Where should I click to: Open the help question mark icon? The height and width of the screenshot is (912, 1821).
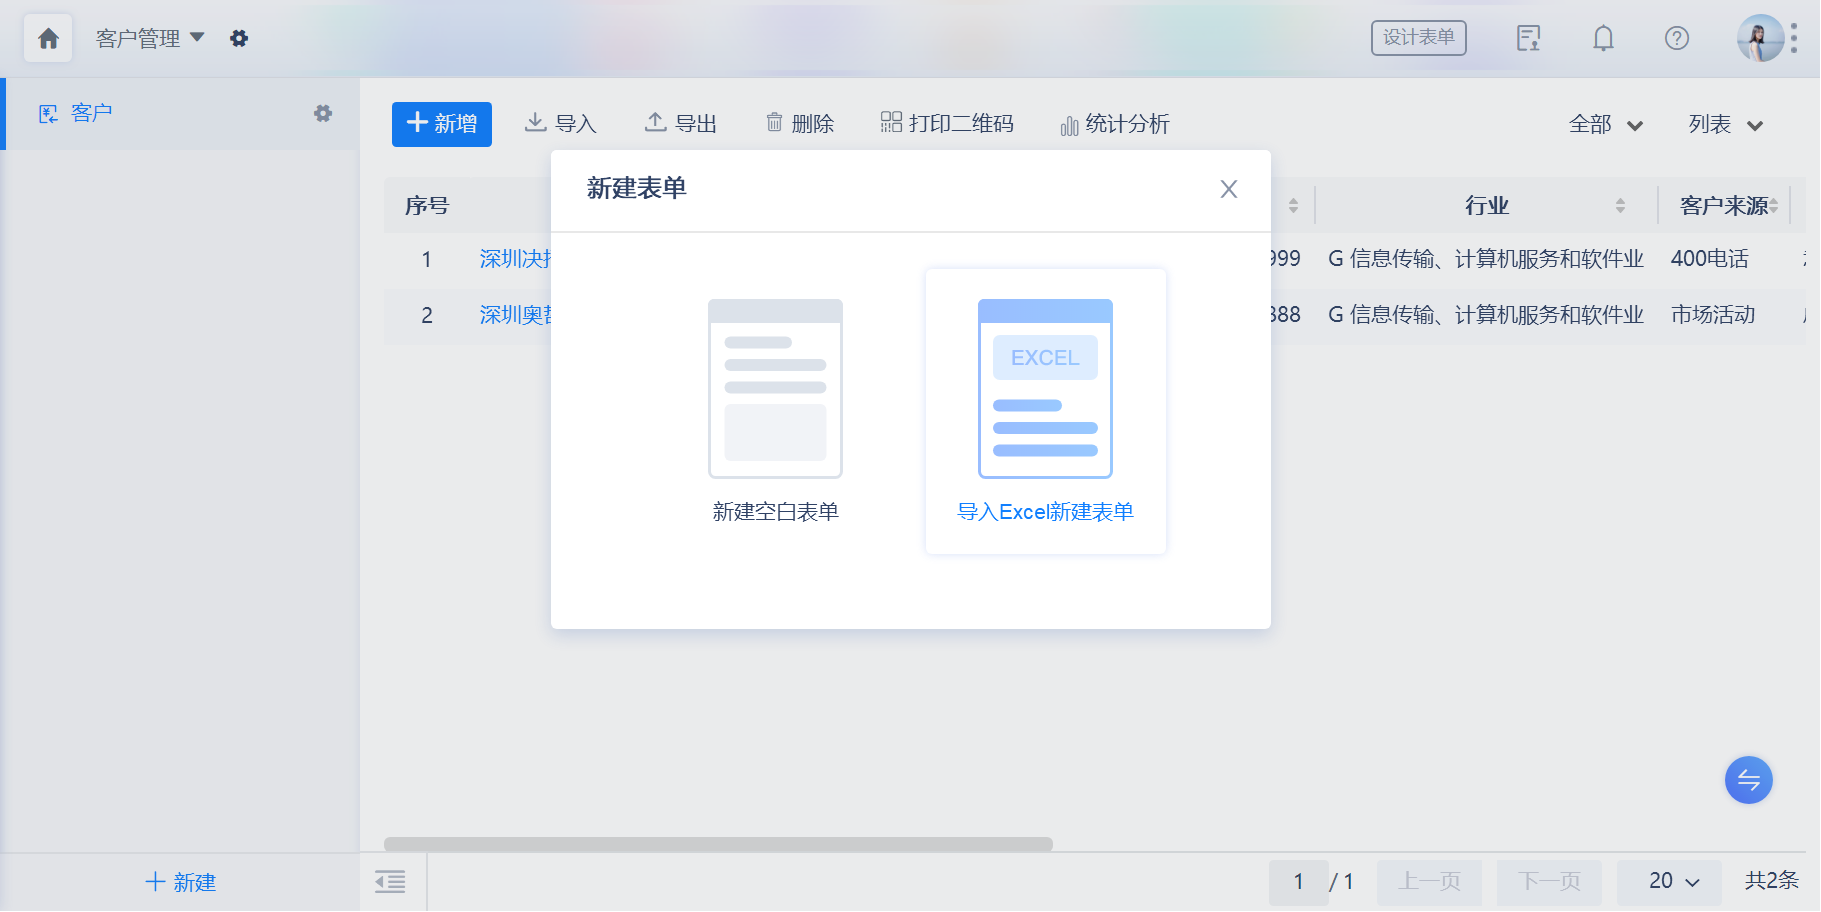point(1677,38)
